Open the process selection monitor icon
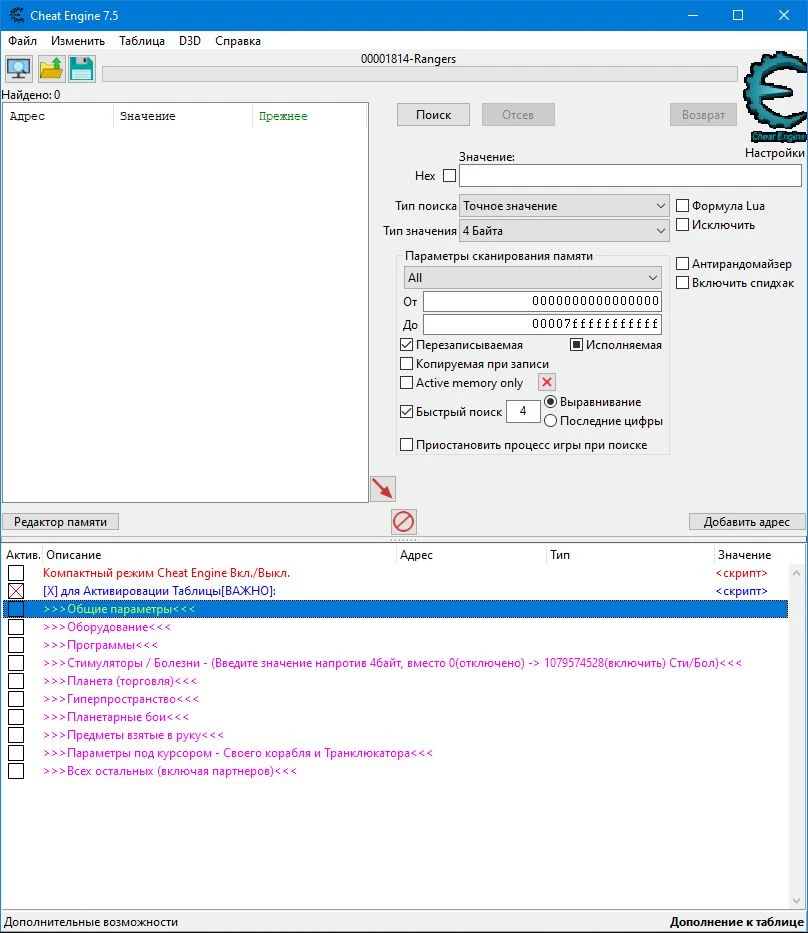 pyautogui.click(x=18, y=68)
